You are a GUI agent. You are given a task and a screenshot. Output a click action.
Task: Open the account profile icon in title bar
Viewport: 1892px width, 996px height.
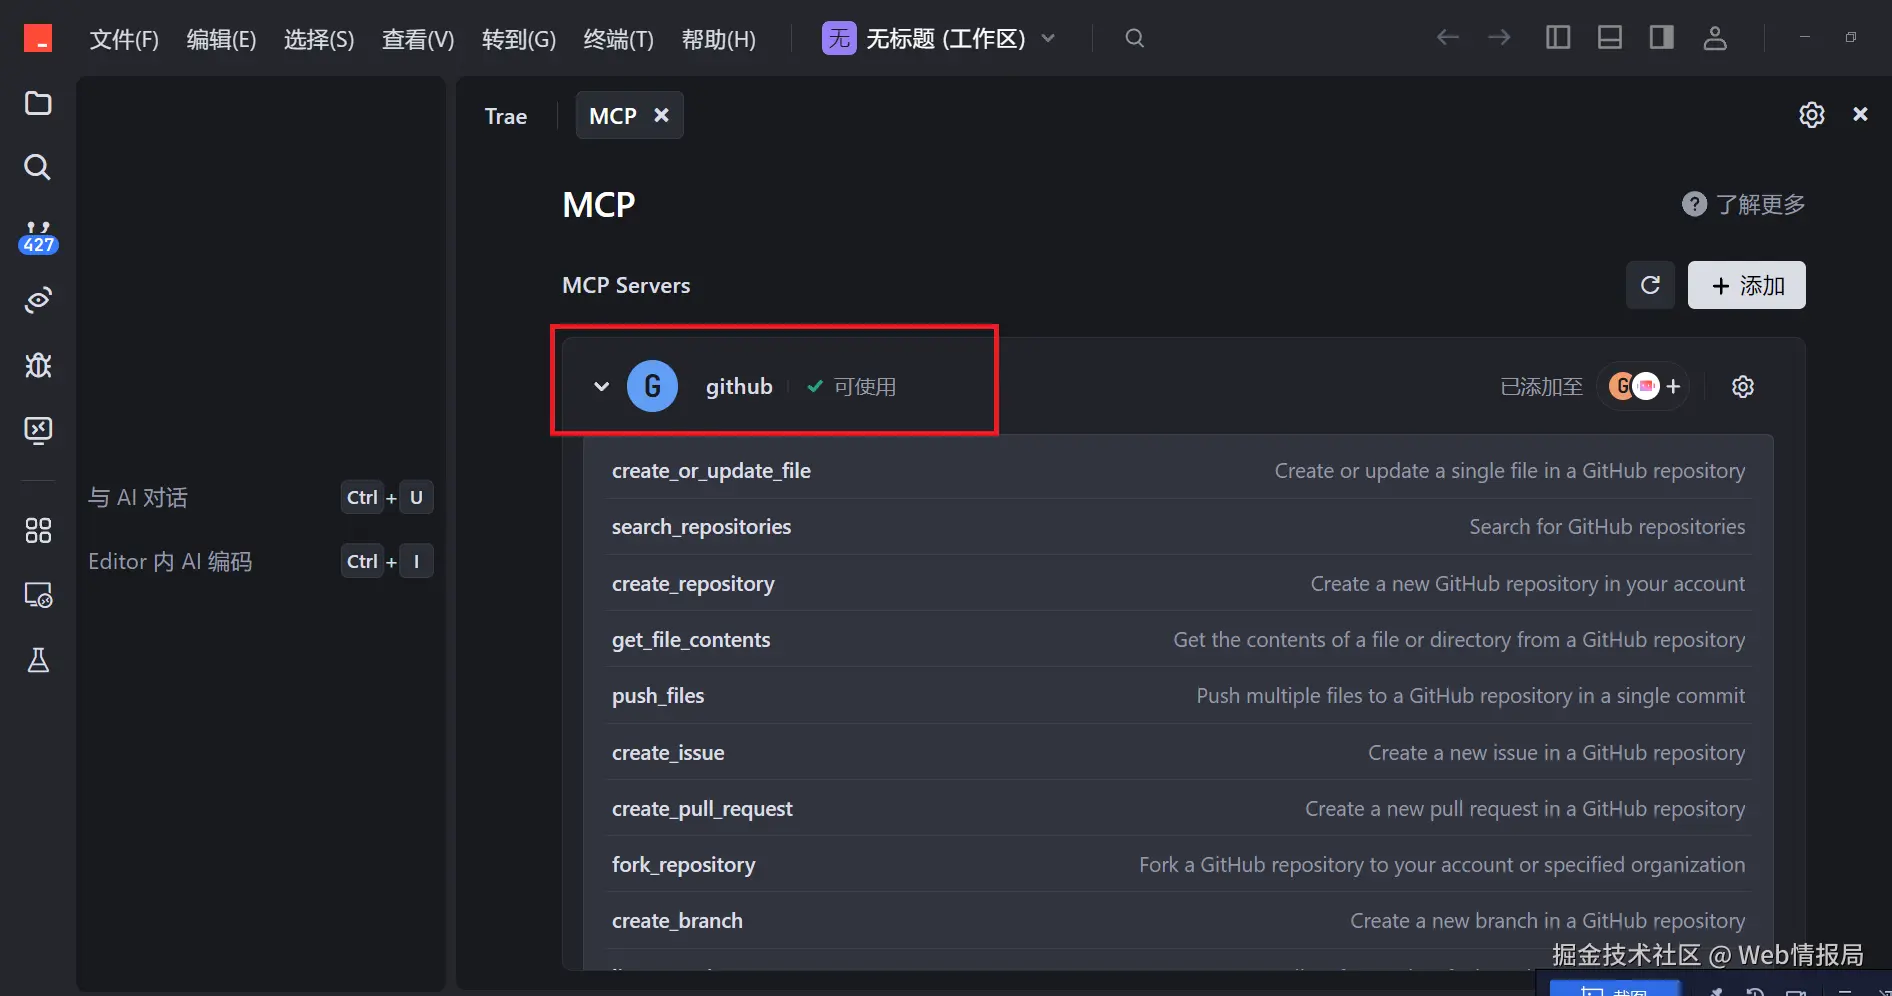coord(1714,38)
